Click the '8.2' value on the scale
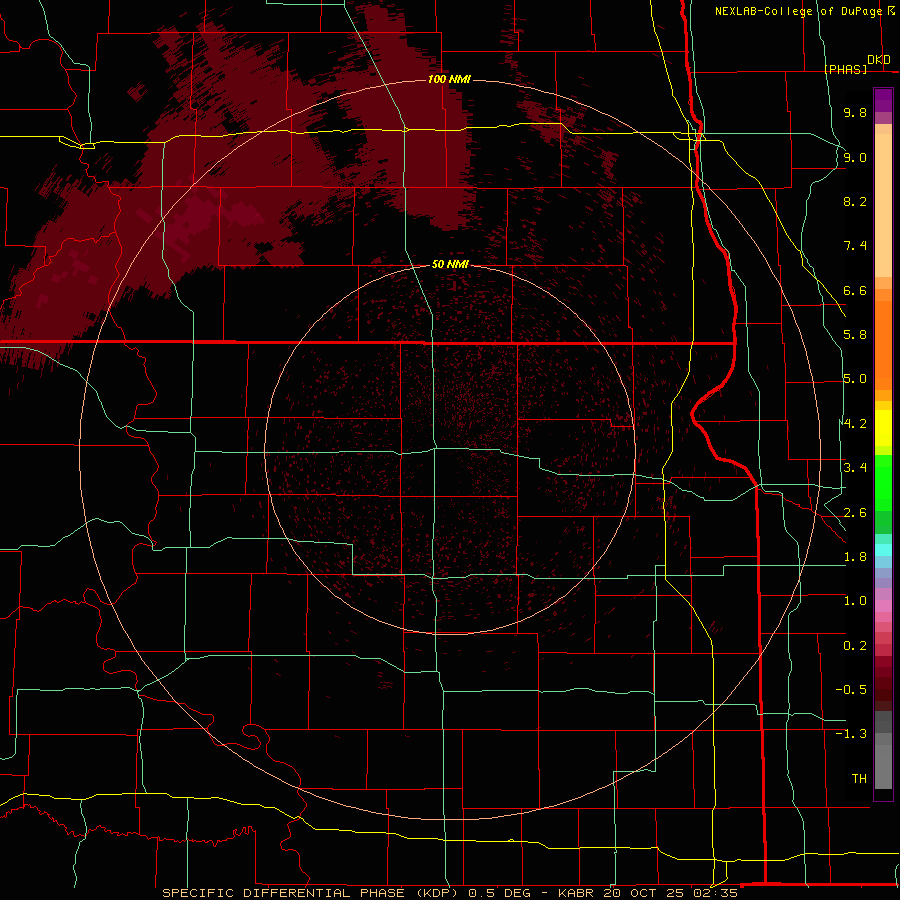This screenshot has height=900, width=900. tap(855, 201)
